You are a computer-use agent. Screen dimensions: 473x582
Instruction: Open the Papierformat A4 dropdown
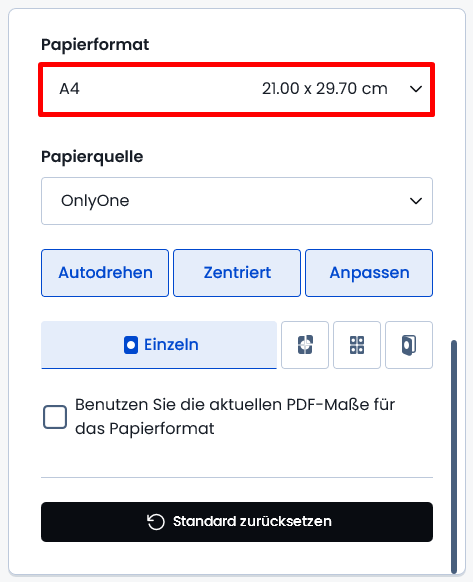pos(237,89)
